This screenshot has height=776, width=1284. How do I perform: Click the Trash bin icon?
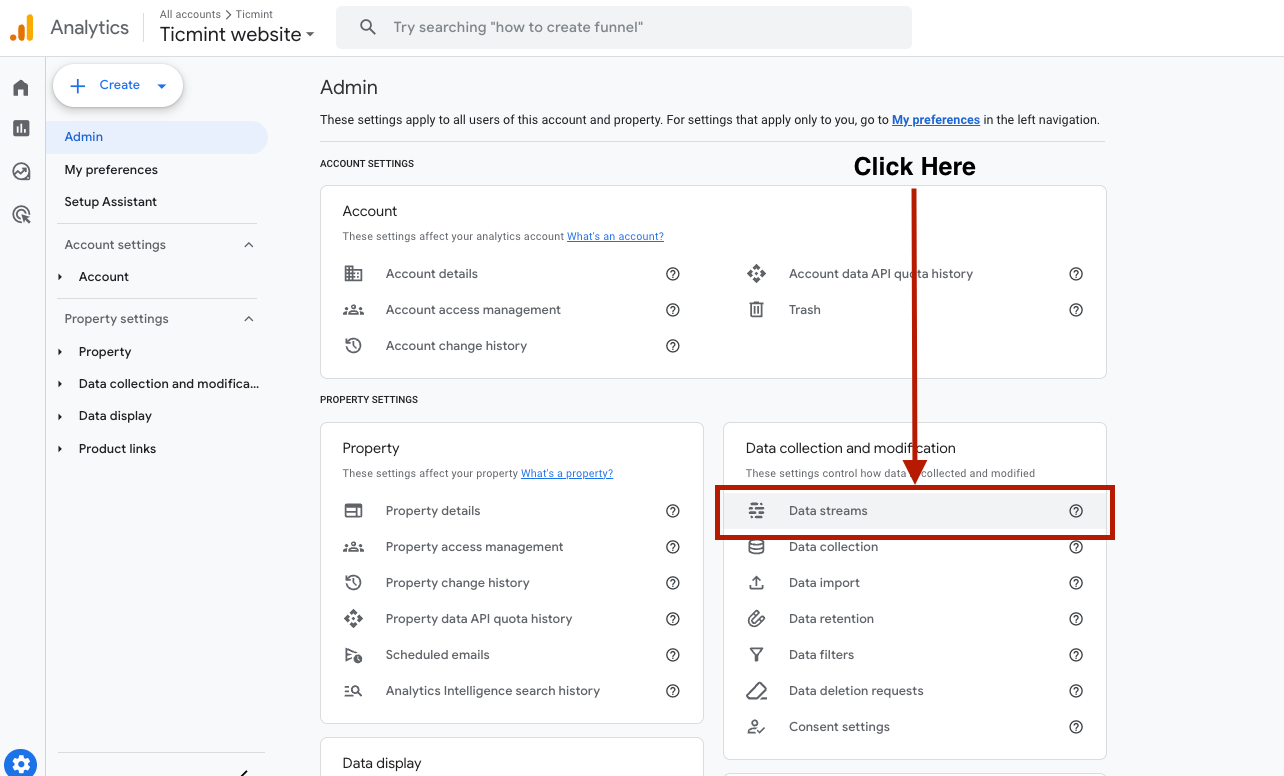757,310
